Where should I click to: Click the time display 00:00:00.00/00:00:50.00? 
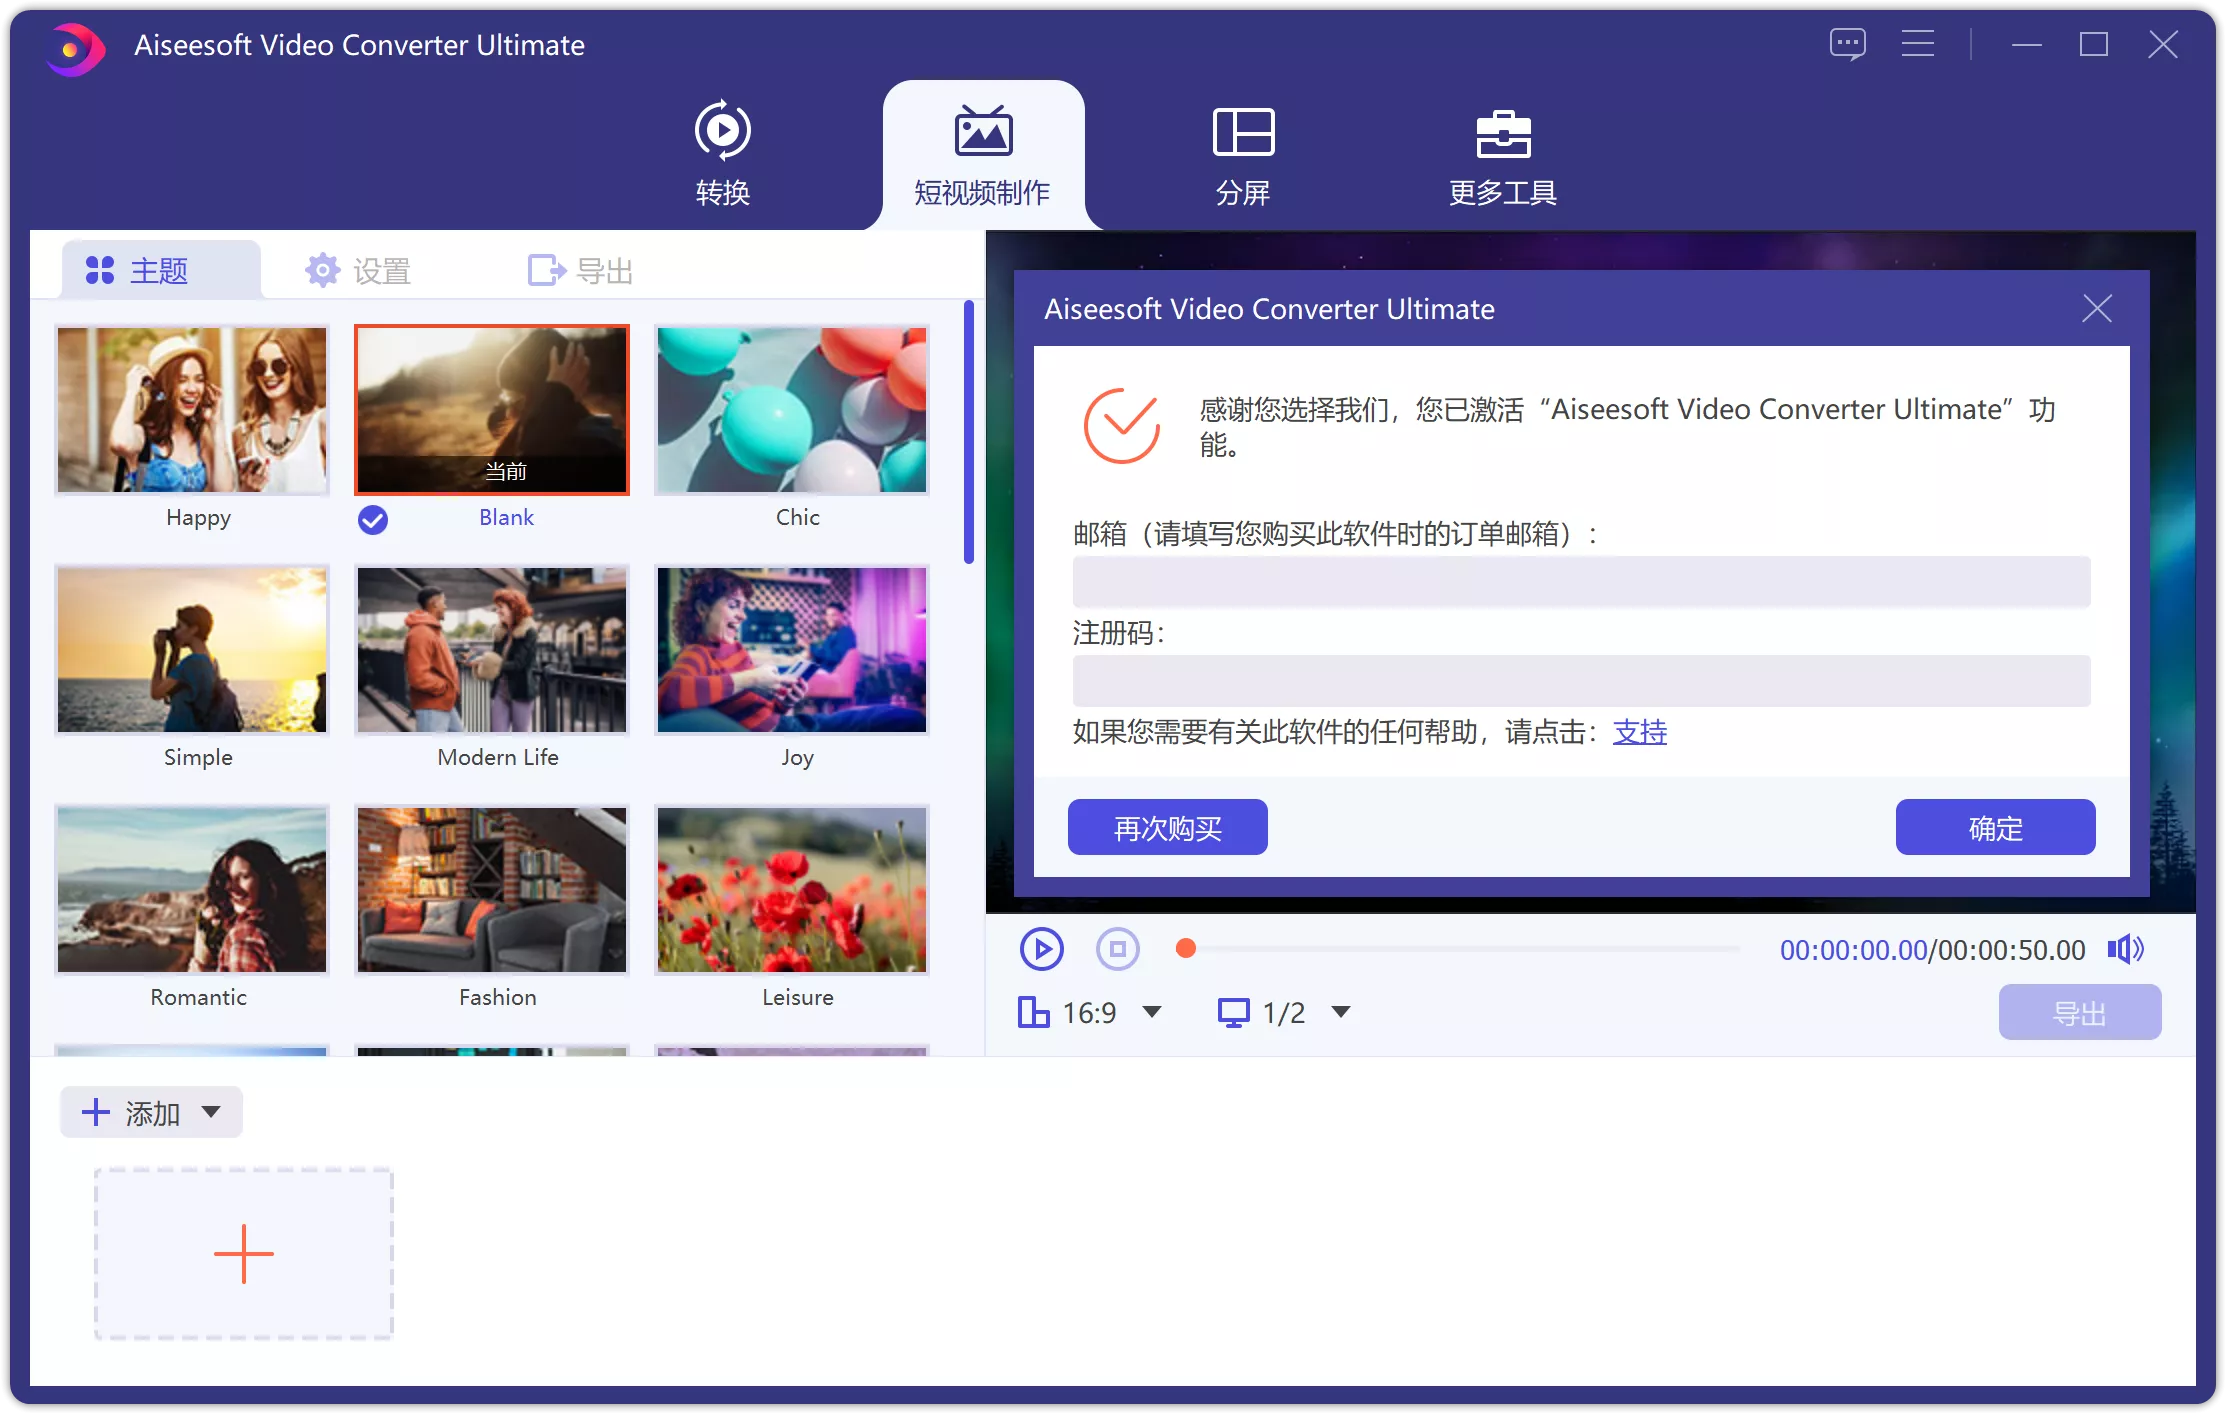coord(1932,950)
